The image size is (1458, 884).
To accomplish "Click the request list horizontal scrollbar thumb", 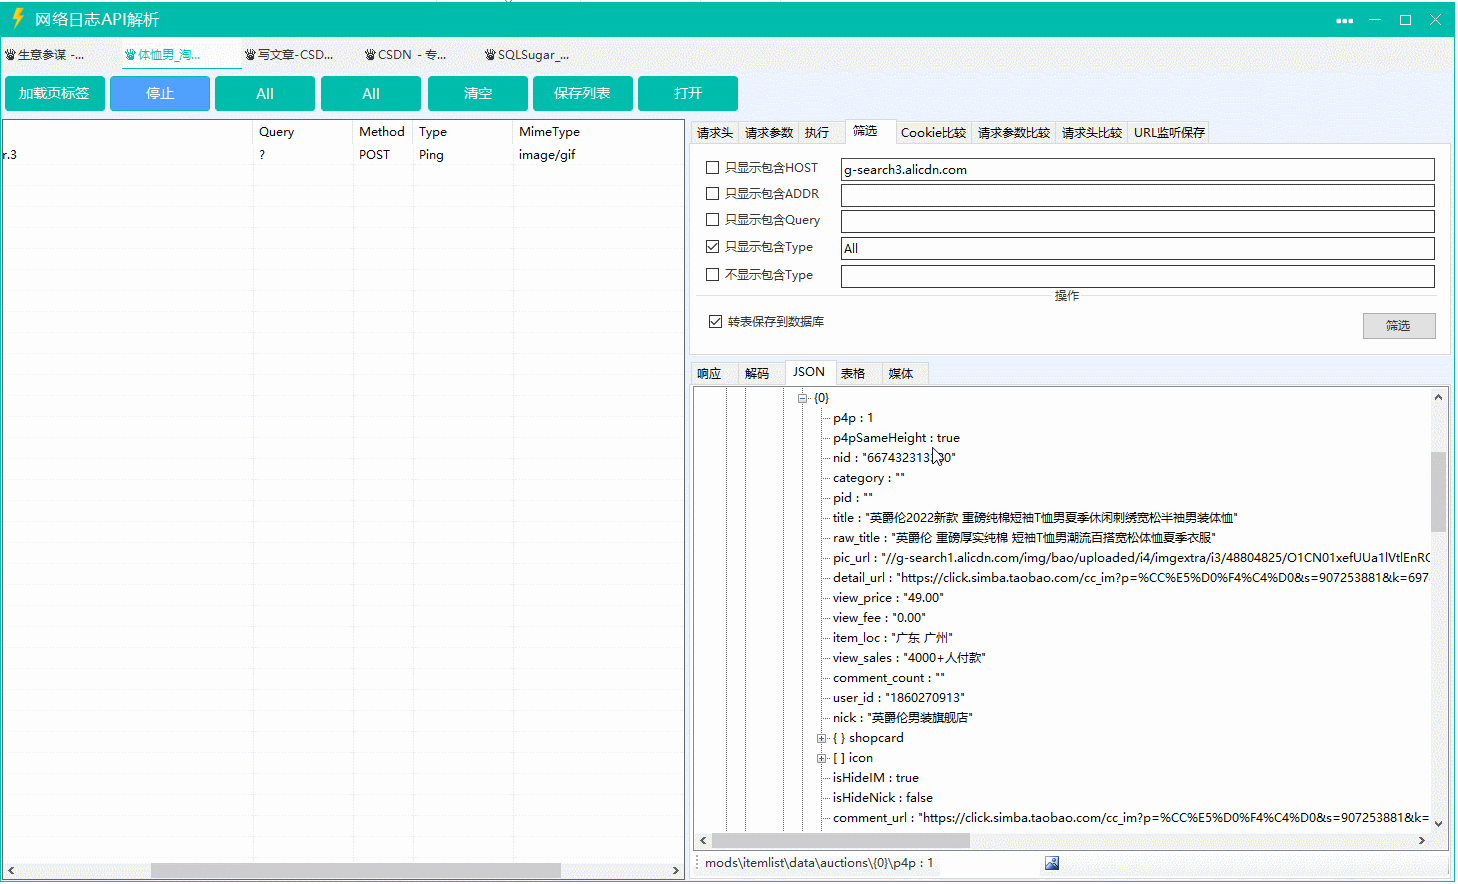I will (x=355, y=871).
